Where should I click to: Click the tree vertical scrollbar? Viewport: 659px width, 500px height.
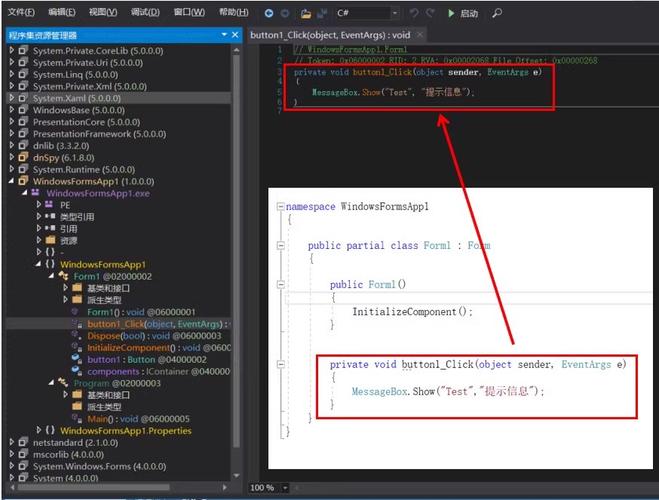tap(236, 252)
